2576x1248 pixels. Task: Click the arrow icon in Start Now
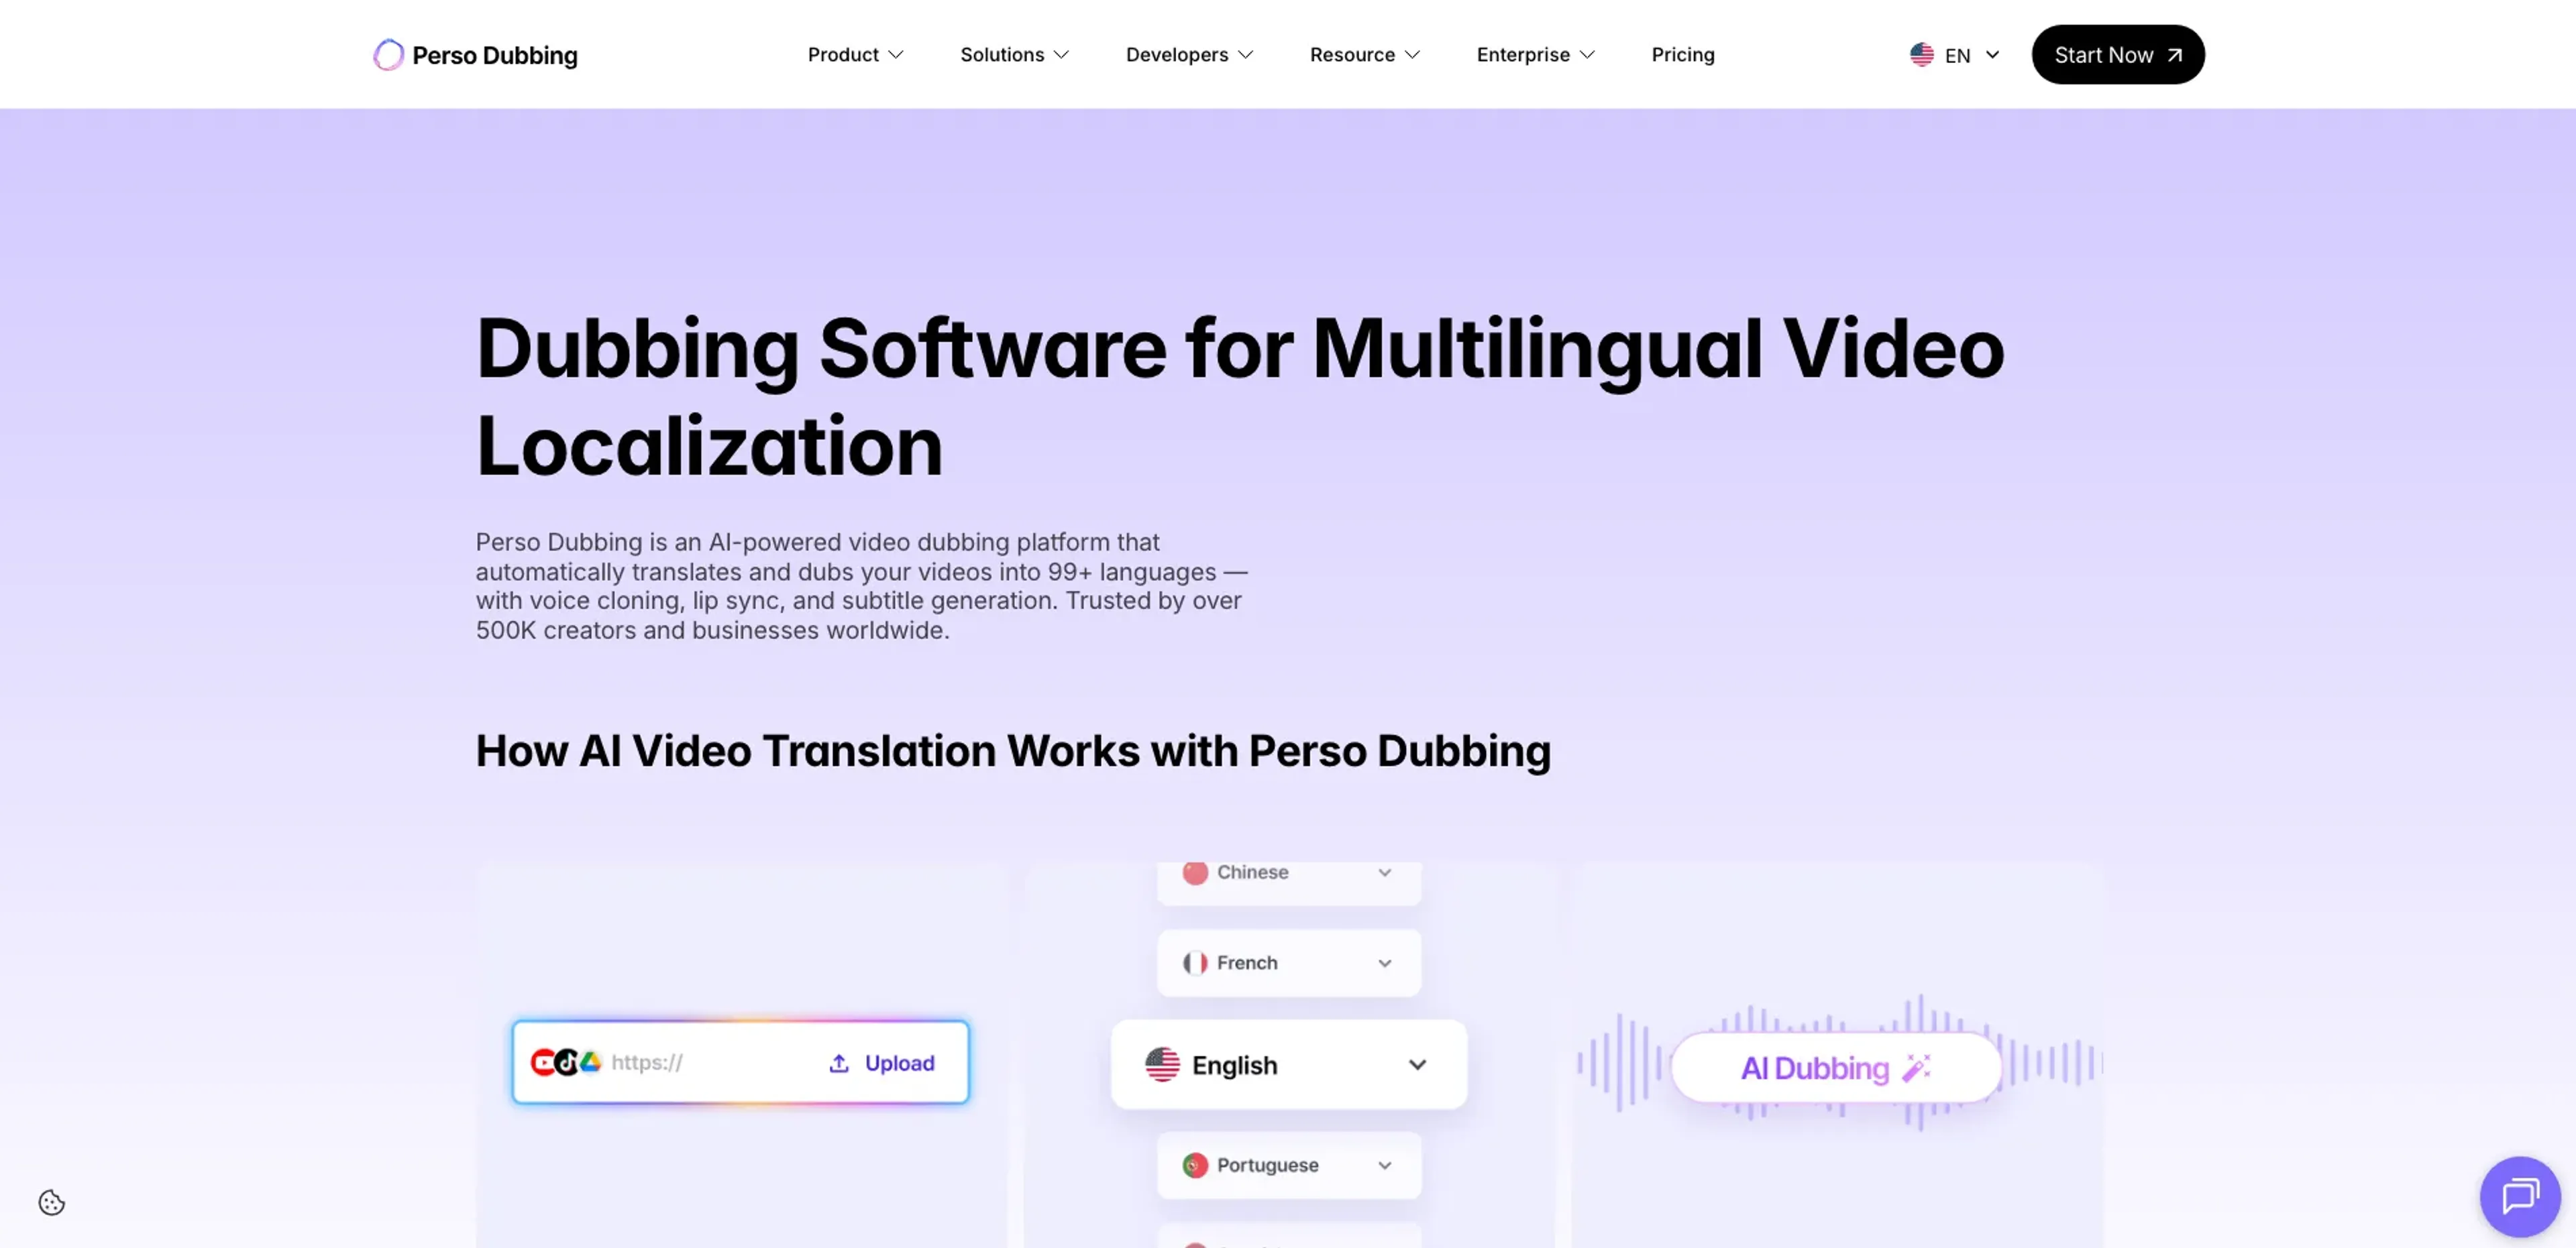tap(2174, 55)
